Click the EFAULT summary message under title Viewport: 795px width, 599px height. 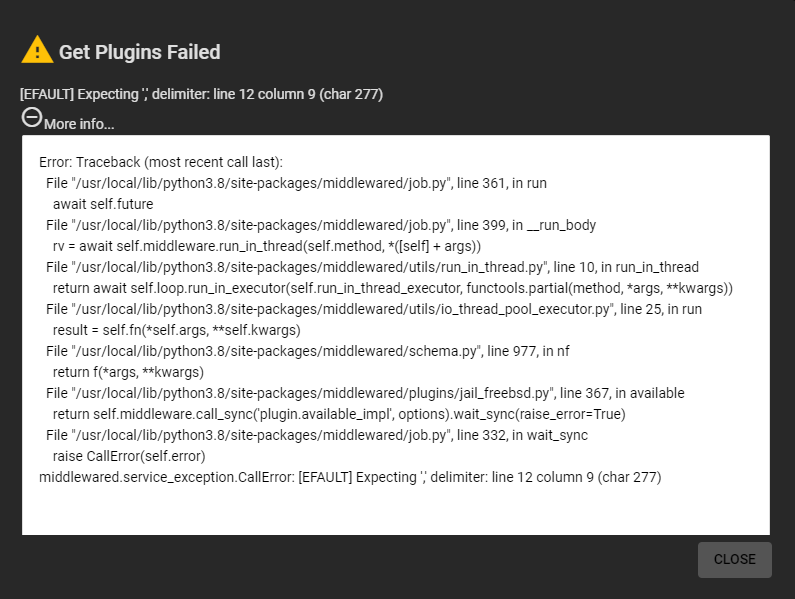pos(201,94)
